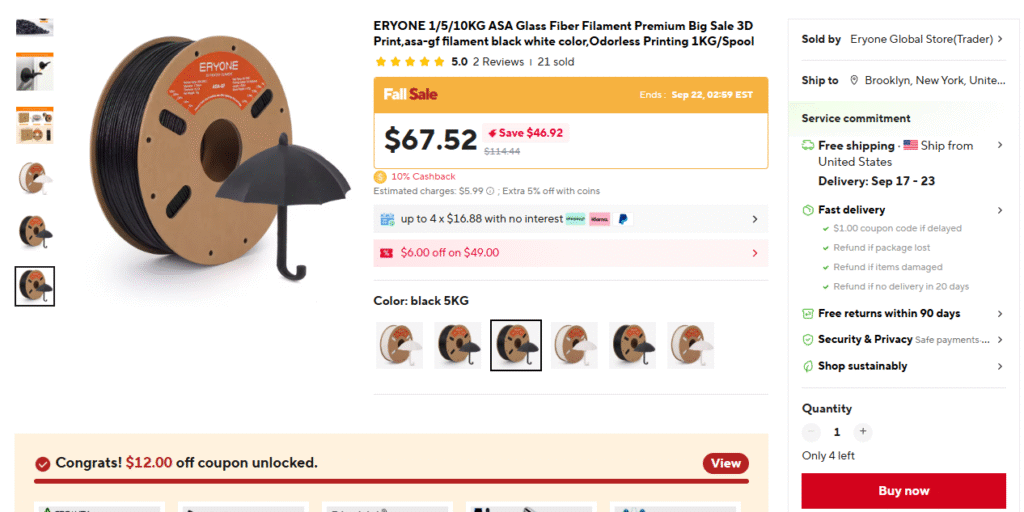Expand the Fast delivery details chevron

pos(1000,210)
